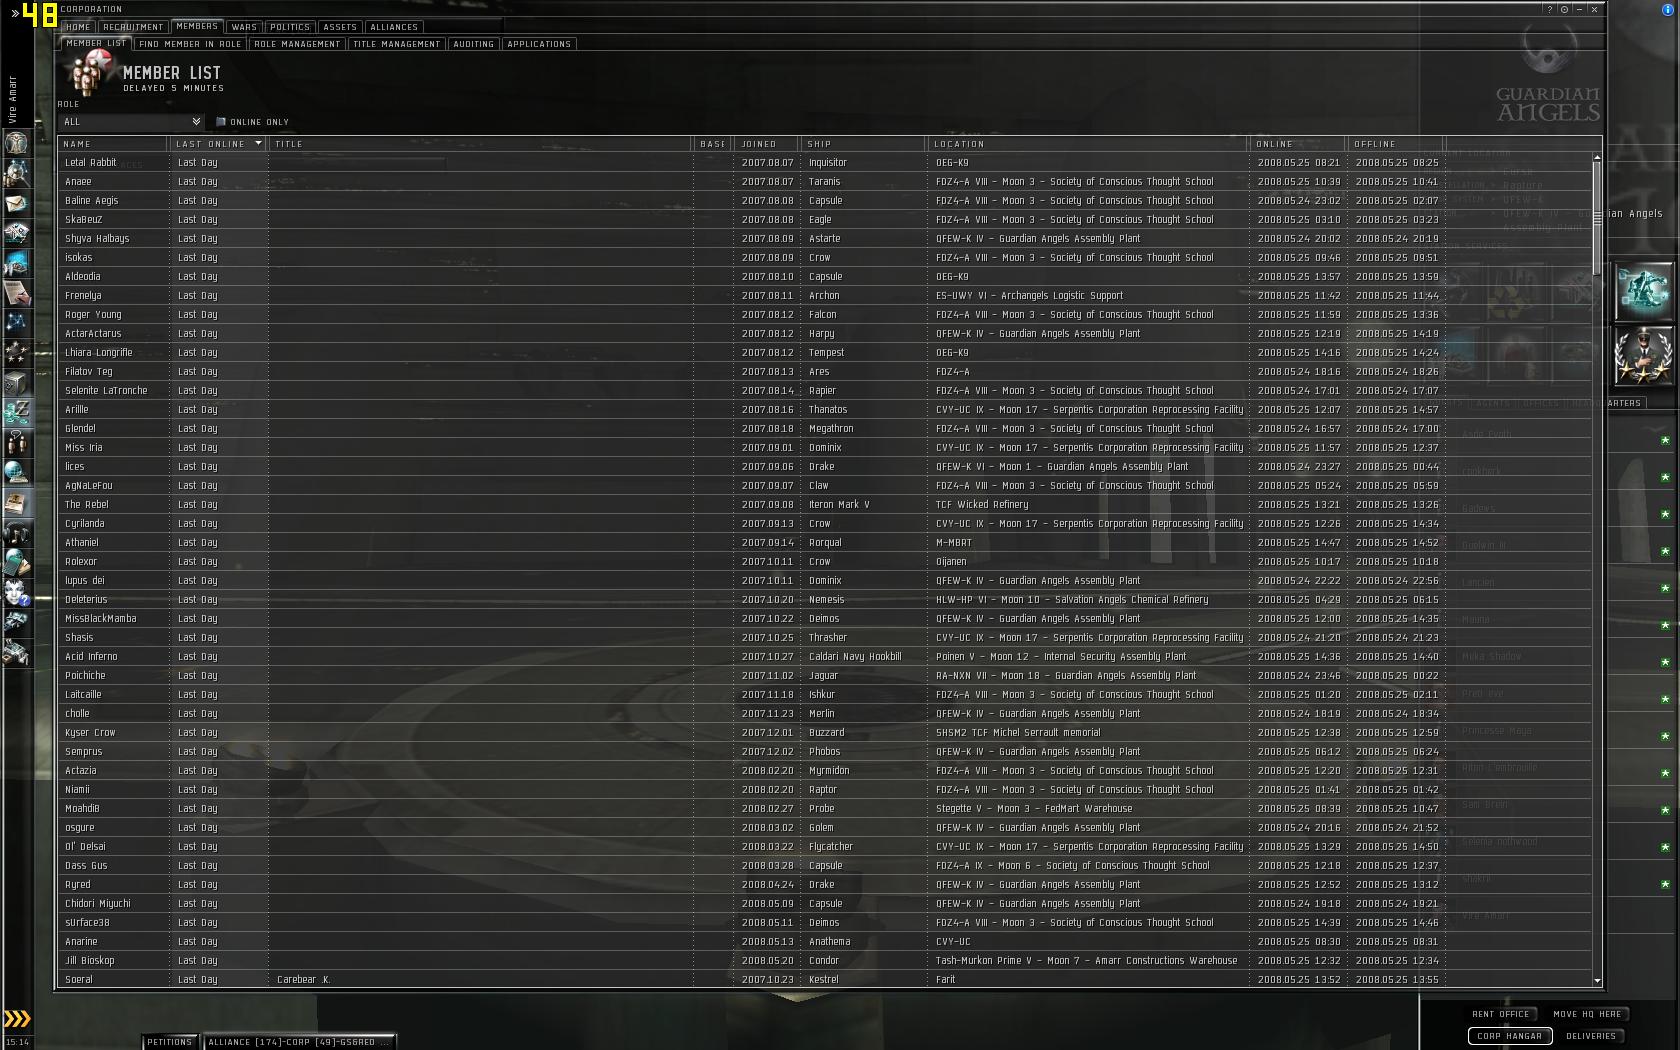The height and width of the screenshot is (1050, 1680).
Task: Open the Corp Hangar button
Action: click(x=1510, y=1036)
